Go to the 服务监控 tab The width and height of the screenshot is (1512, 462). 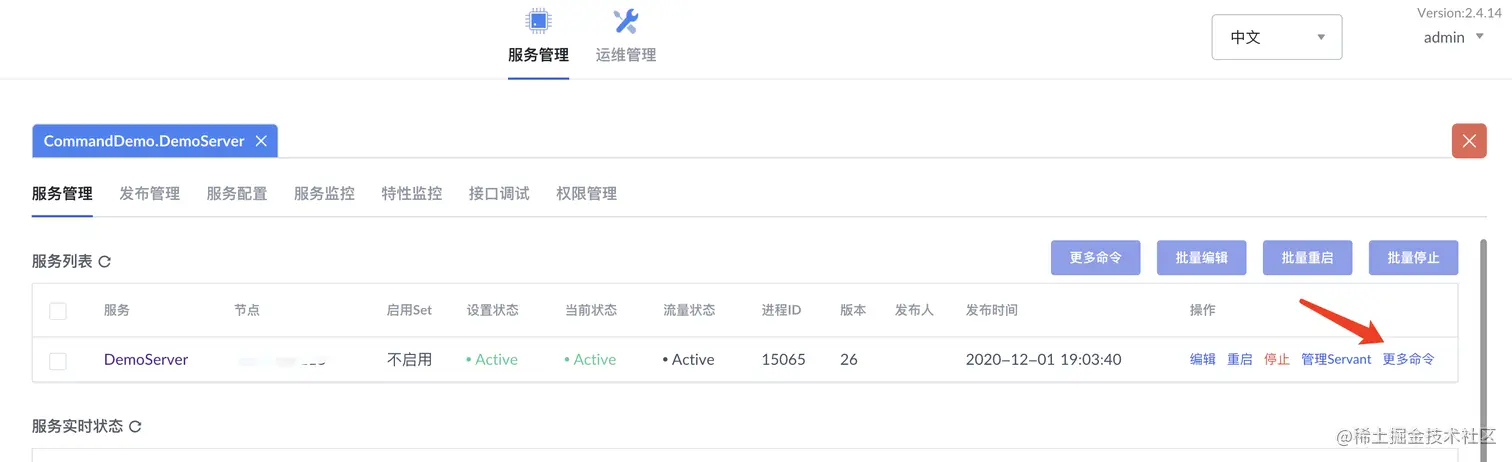click(324, 194)
